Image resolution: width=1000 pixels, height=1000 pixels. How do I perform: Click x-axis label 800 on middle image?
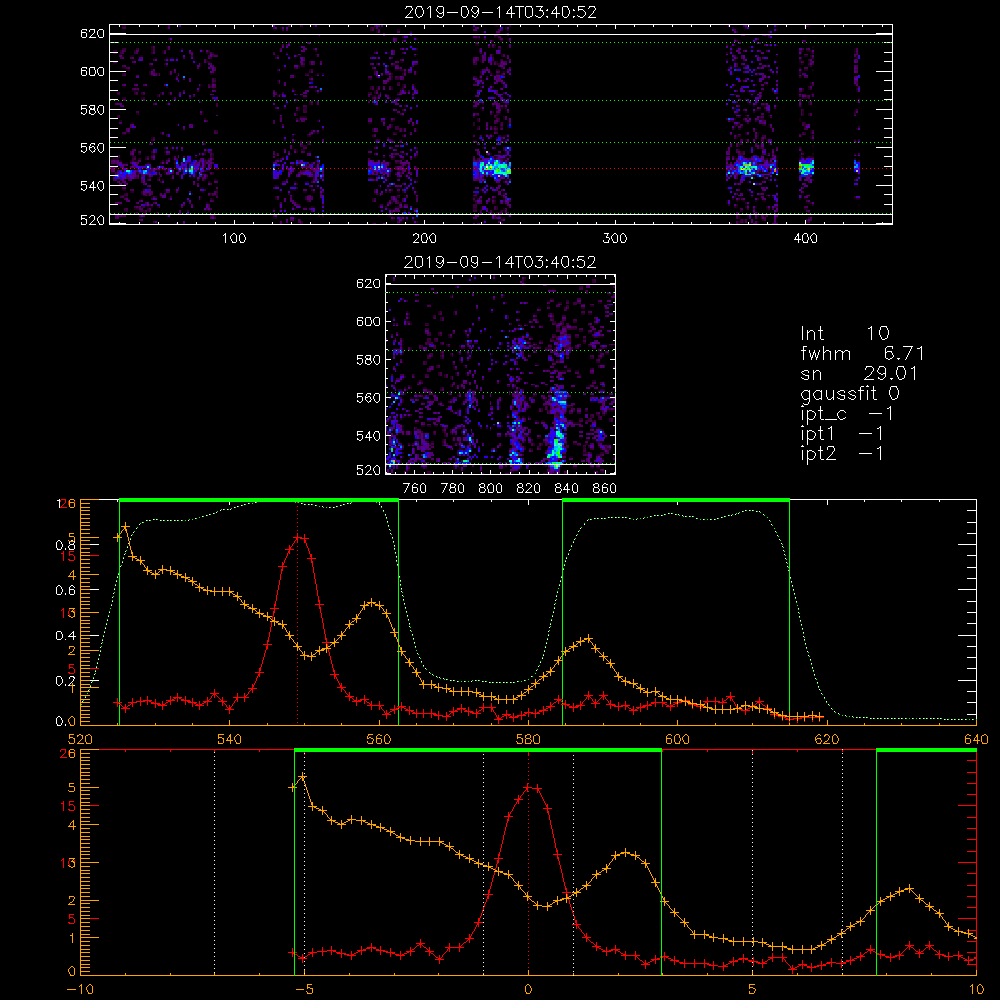point(490,489)
